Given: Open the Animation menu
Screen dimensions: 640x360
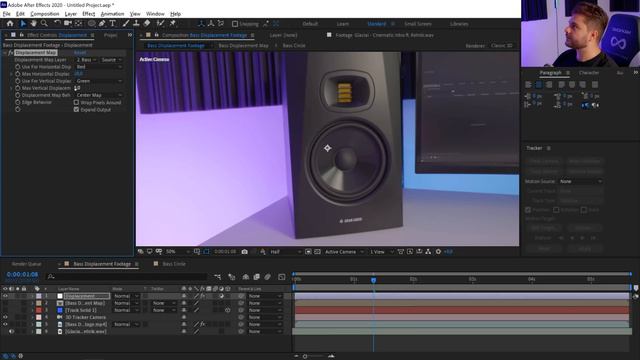Looking at the screenshot, I should (112, 14).
